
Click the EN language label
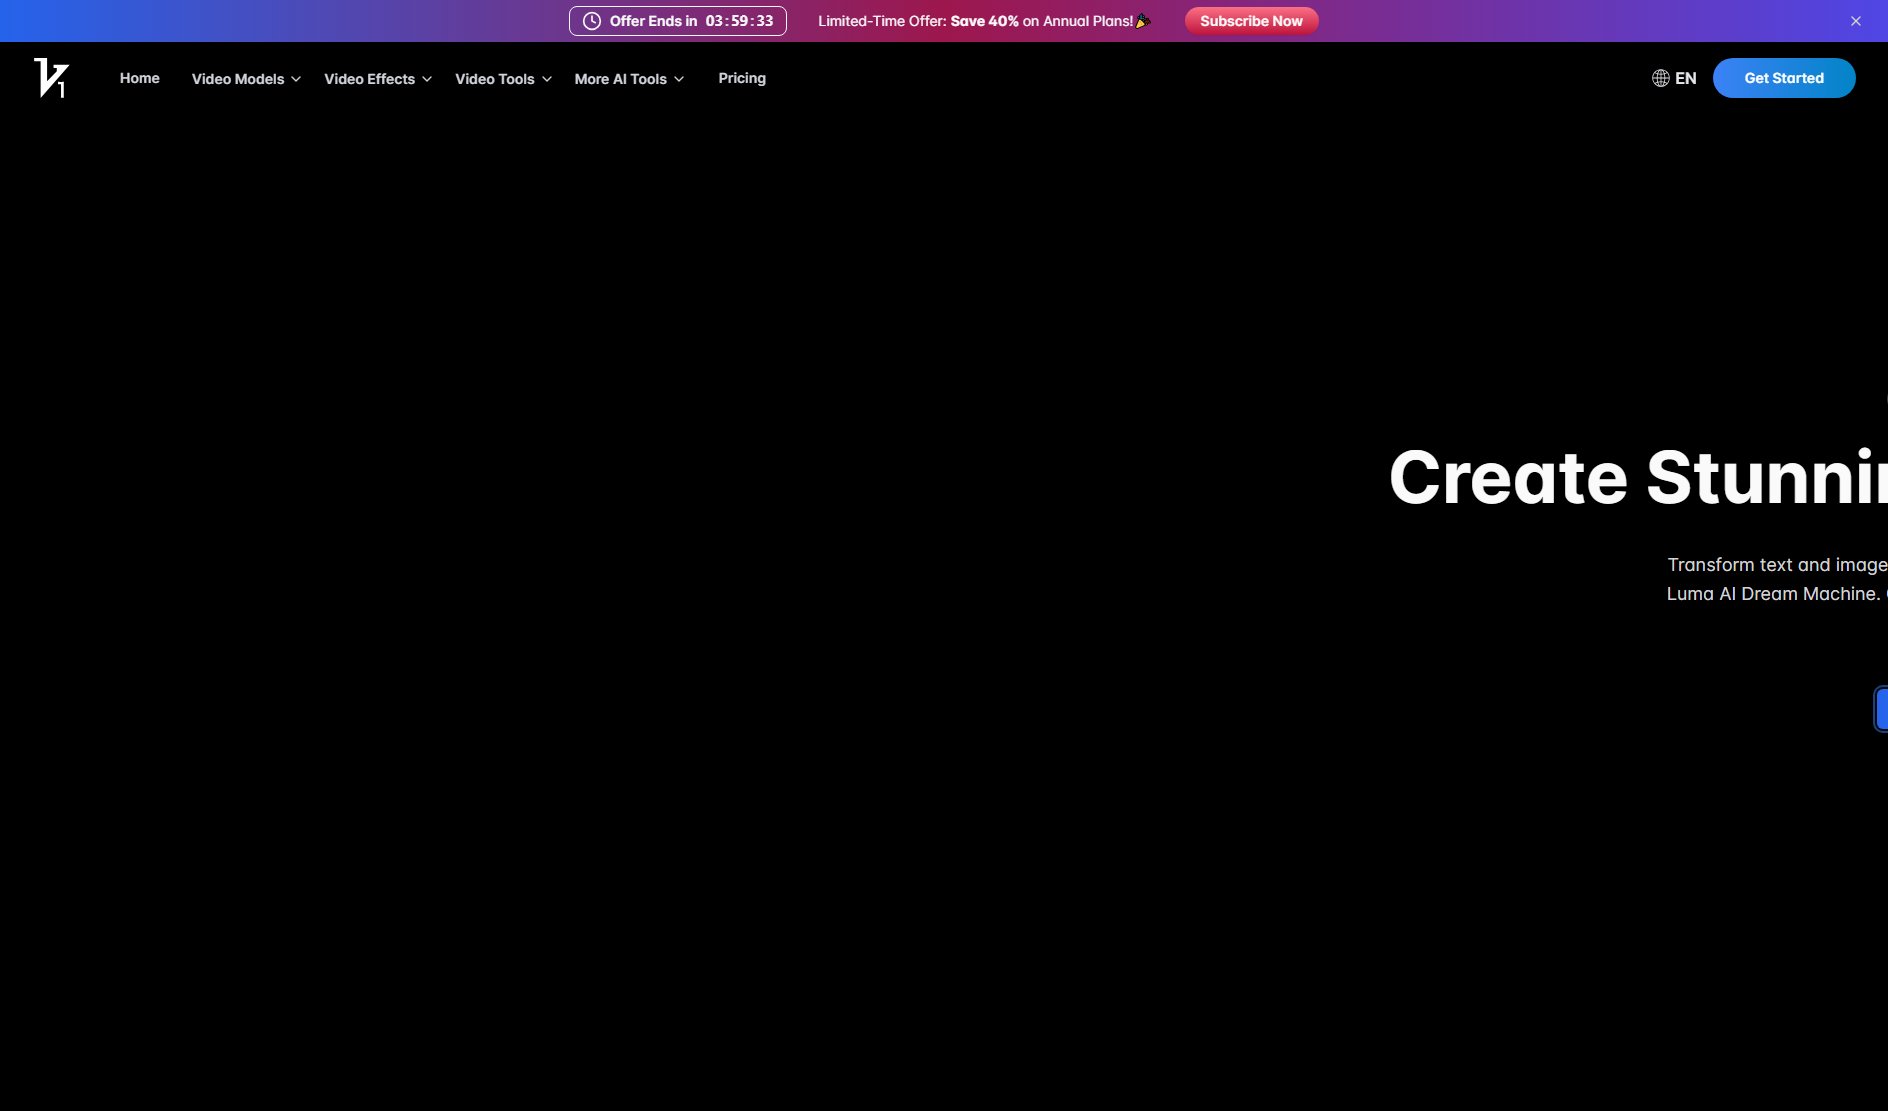tap(1685, 78)
